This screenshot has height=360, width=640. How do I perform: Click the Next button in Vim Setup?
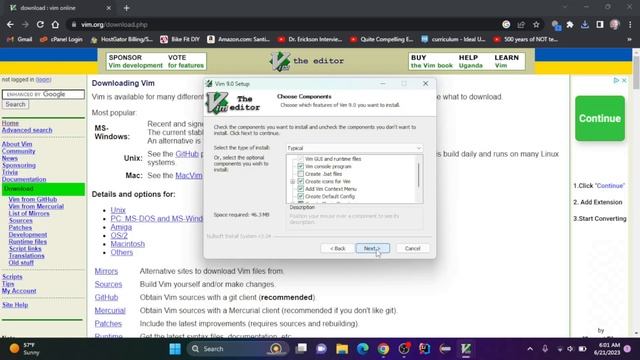coord(372,248)
